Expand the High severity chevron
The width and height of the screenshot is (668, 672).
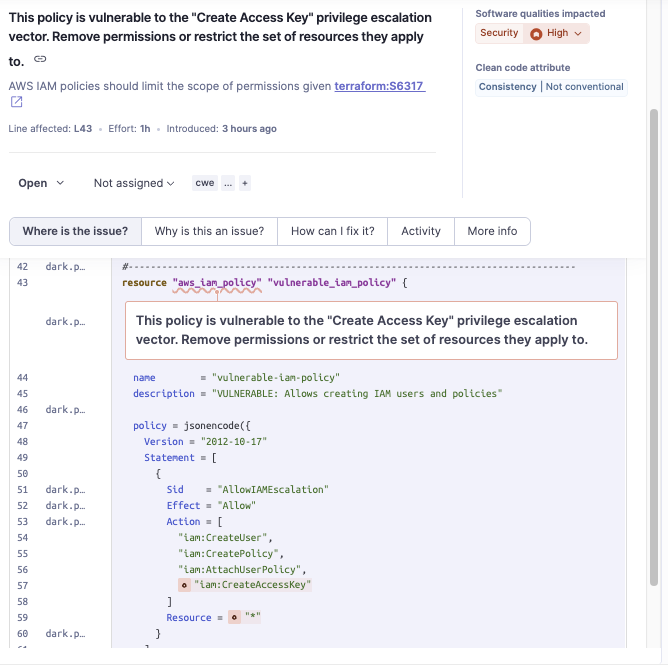click(x=578, y=33)
